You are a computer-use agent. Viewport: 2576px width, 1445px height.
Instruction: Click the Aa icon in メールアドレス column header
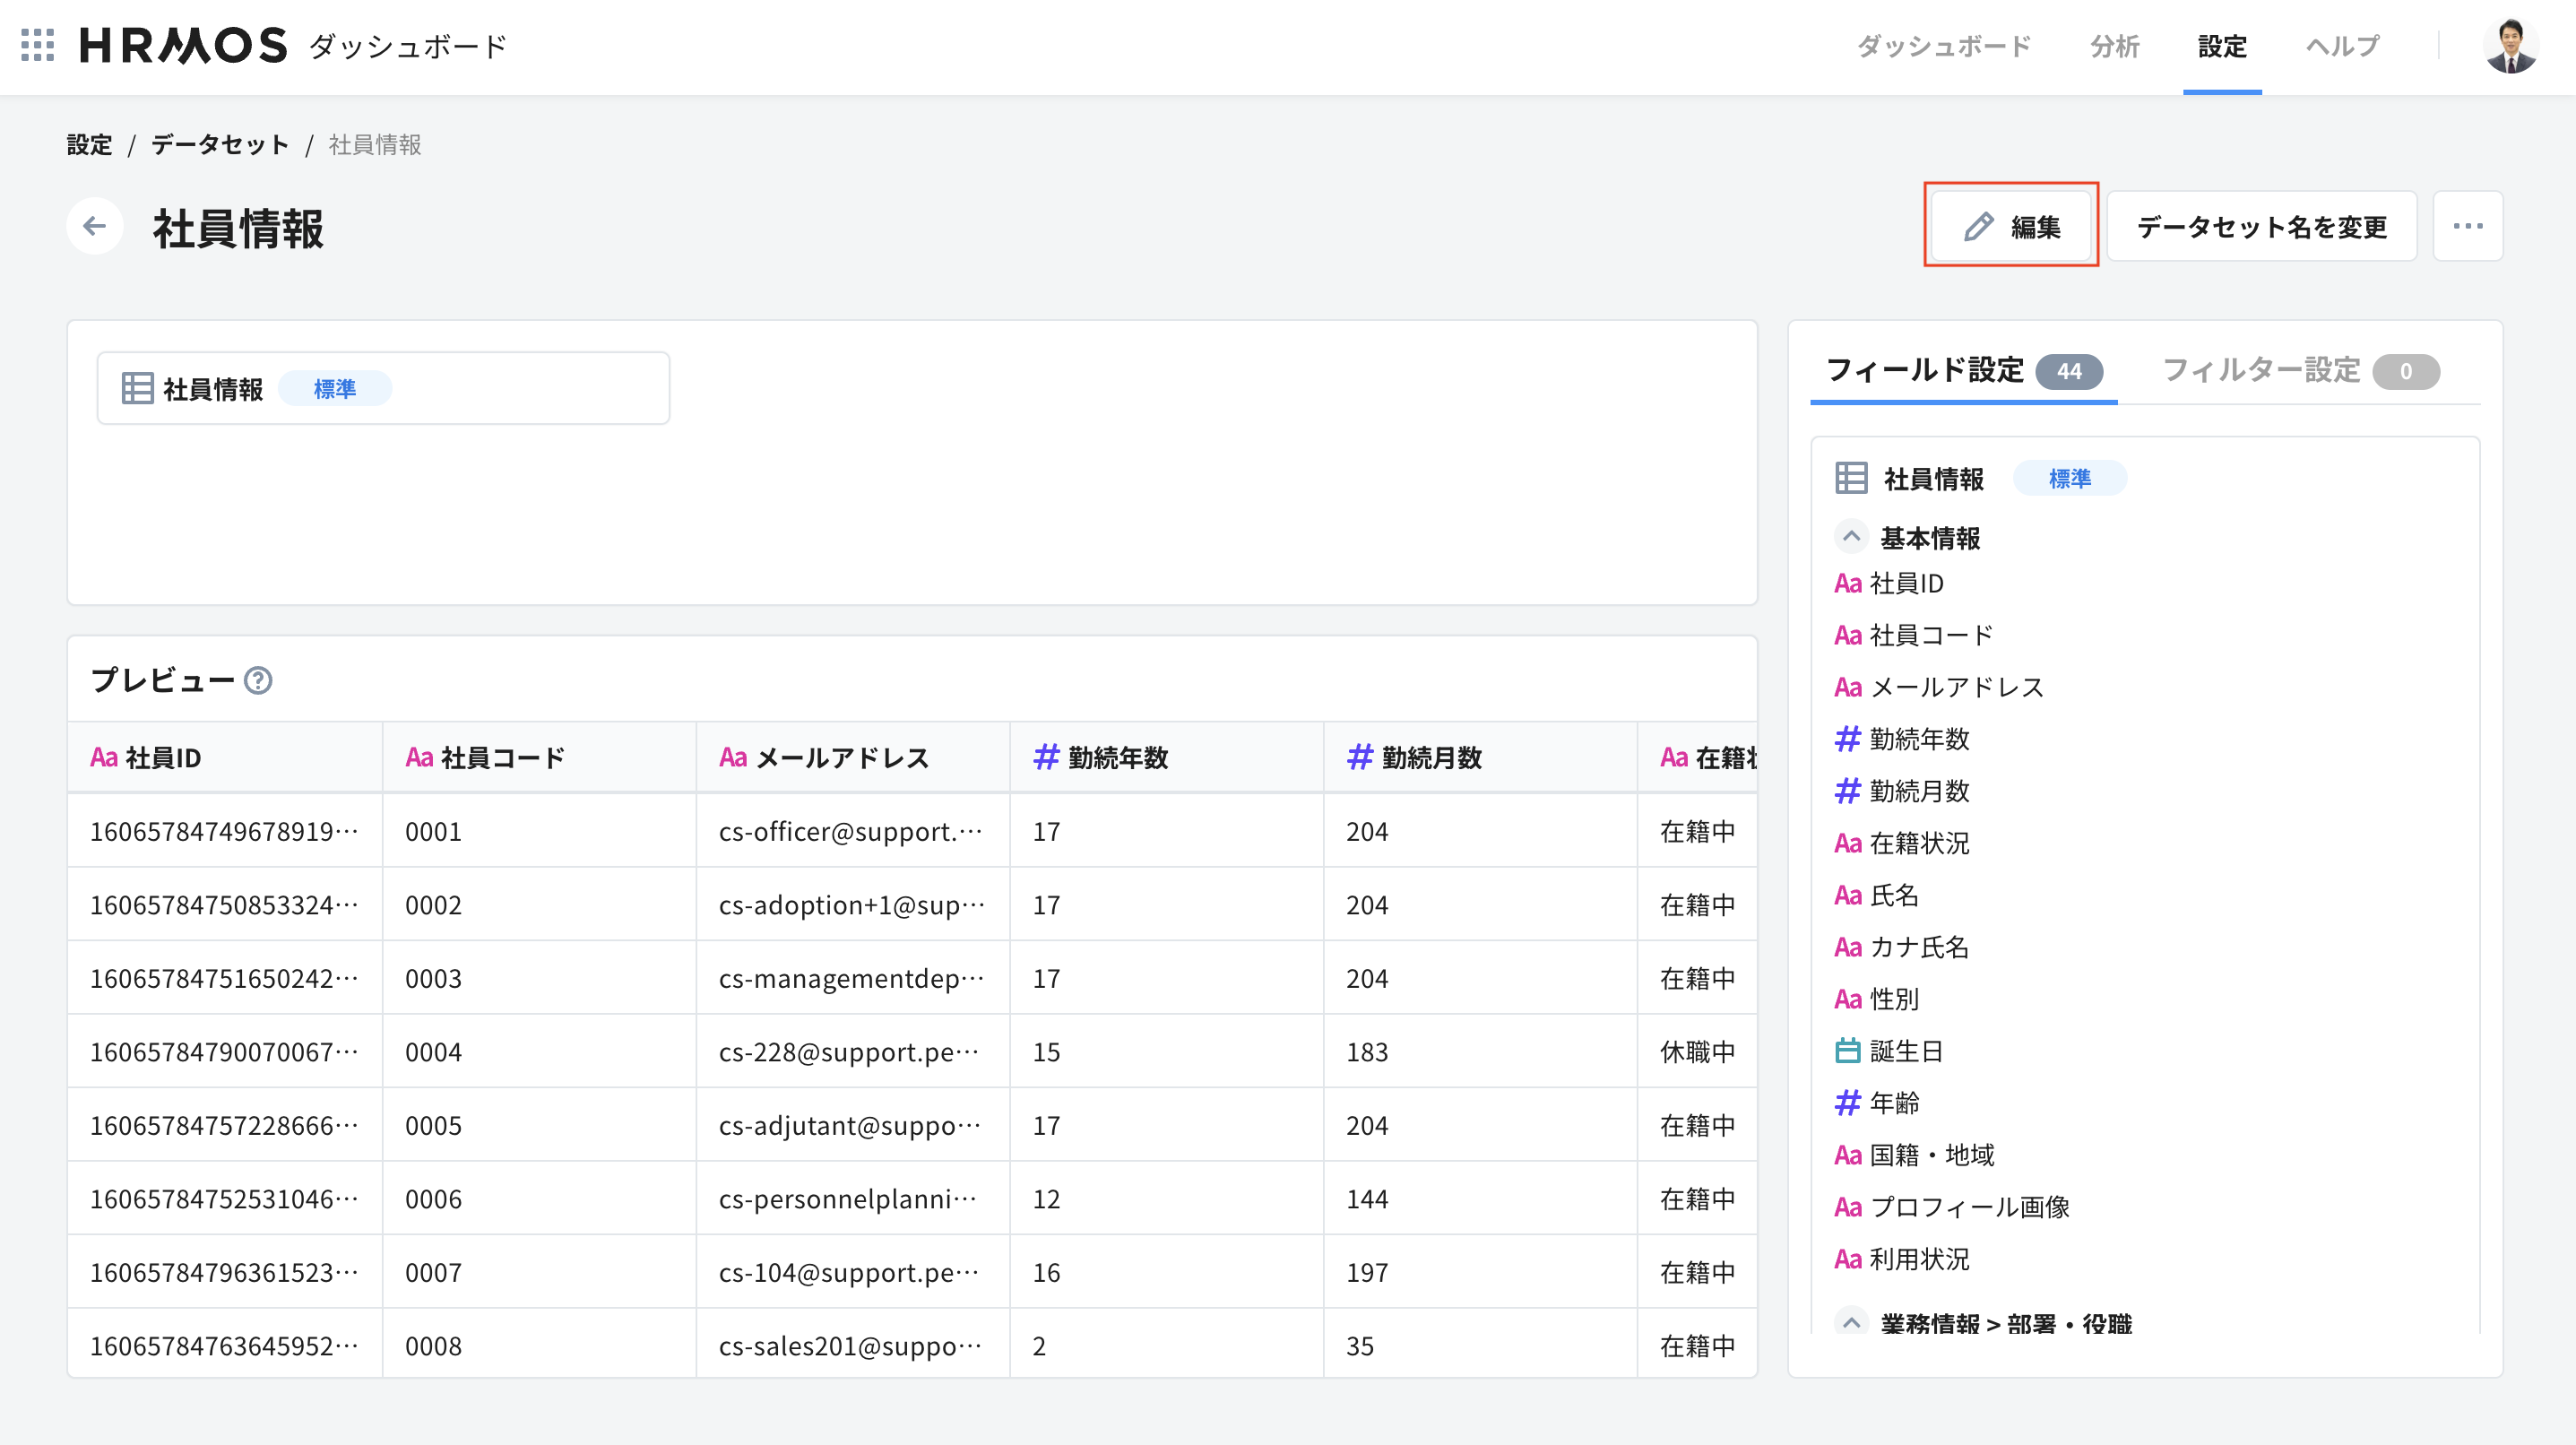(x=731, y=757)
